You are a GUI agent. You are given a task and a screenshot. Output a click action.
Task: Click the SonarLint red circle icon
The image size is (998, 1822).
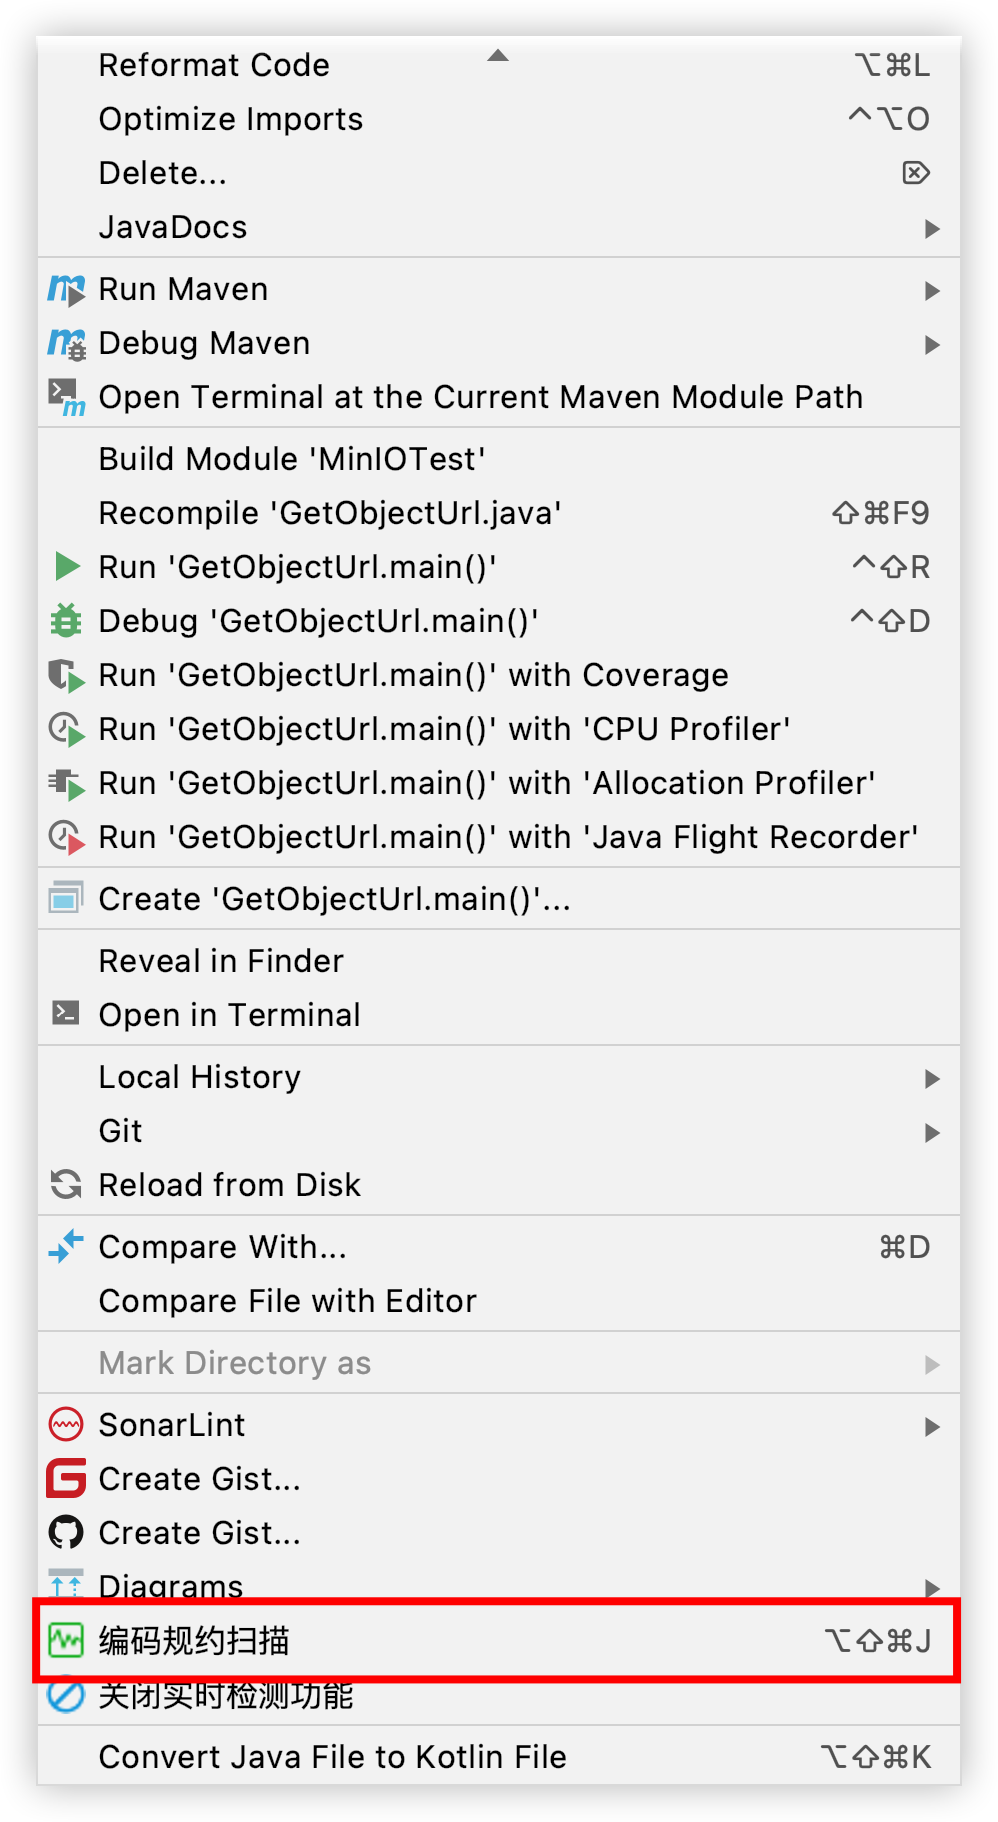point(66,1424)
